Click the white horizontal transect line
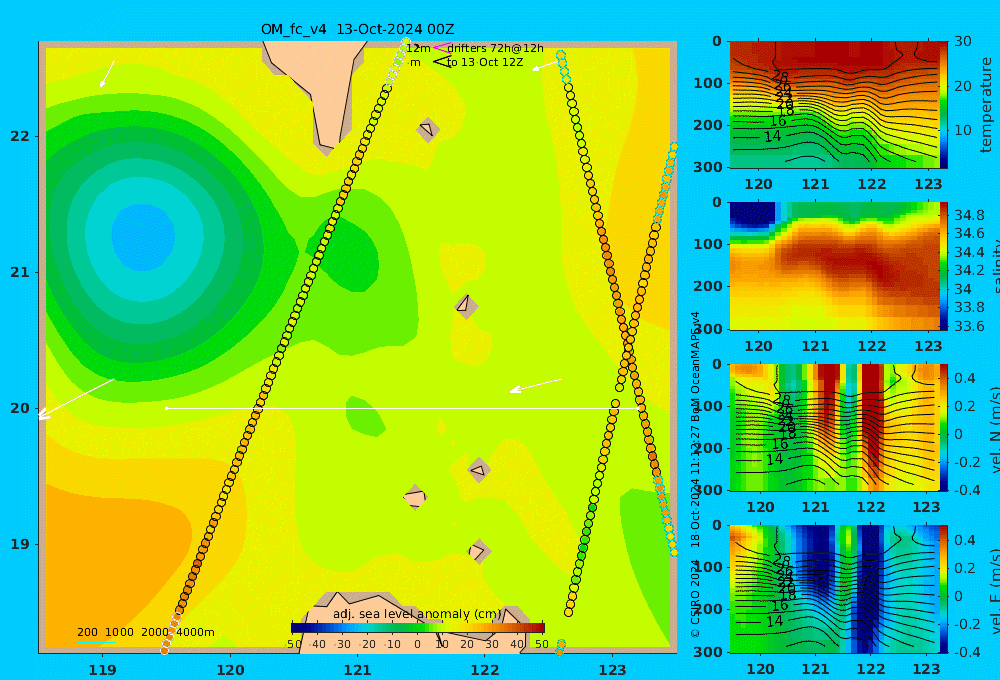1000x680 pixels. 402,408
